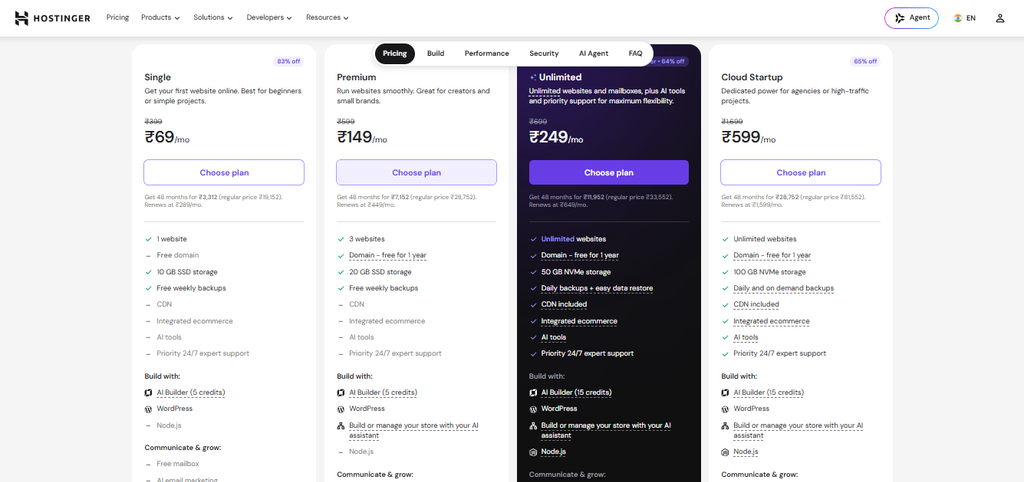Image resolution: width=1024 pixels, height=482 pixels.
Task: Click the India flag language icon
Action: pos(957,18)
